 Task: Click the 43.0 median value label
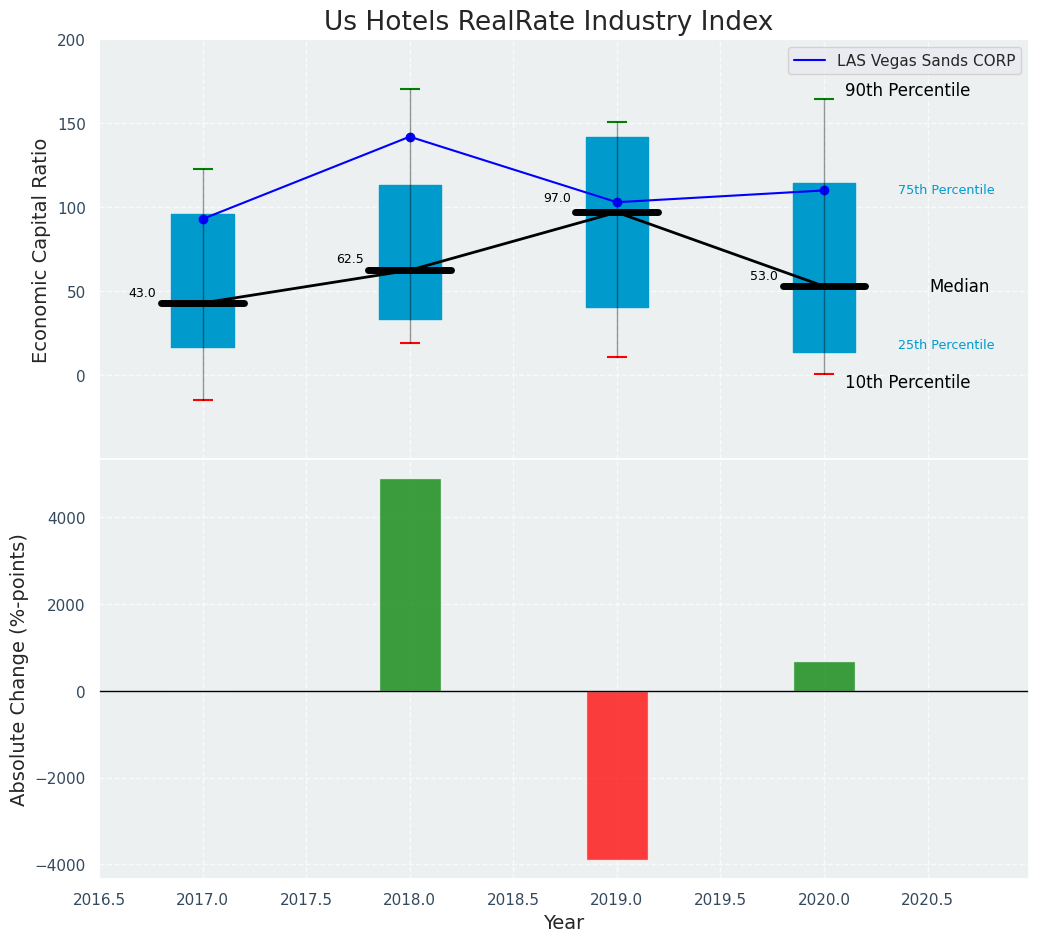[x=142, y=293]
